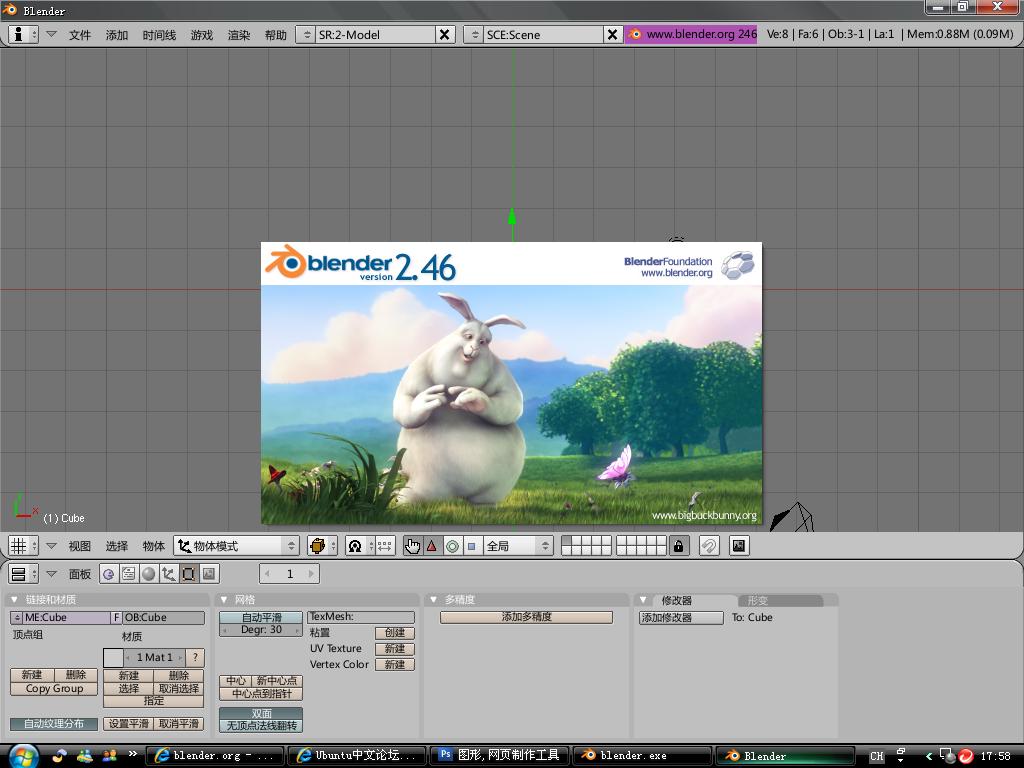
Task: Open the 添加修改器 dropdown
Action: 681,618
